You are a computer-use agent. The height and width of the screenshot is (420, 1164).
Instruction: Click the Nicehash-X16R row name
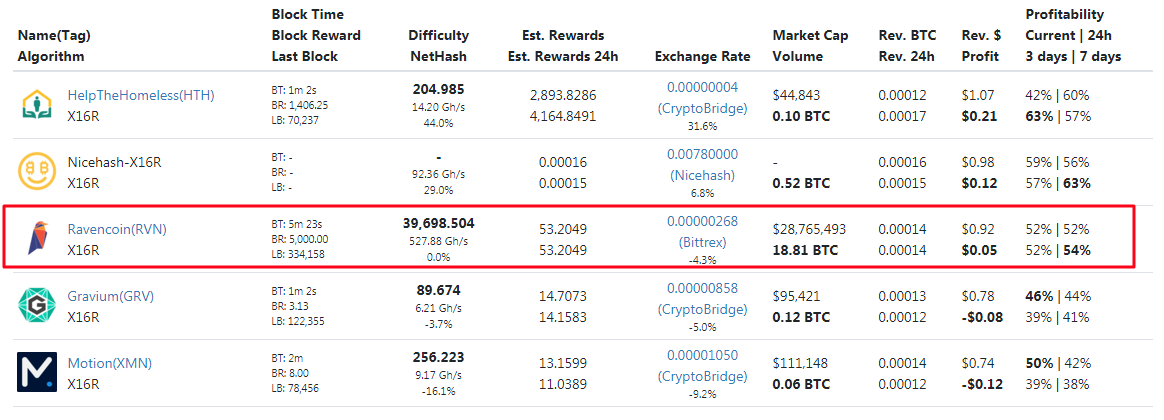click(117, 162)
